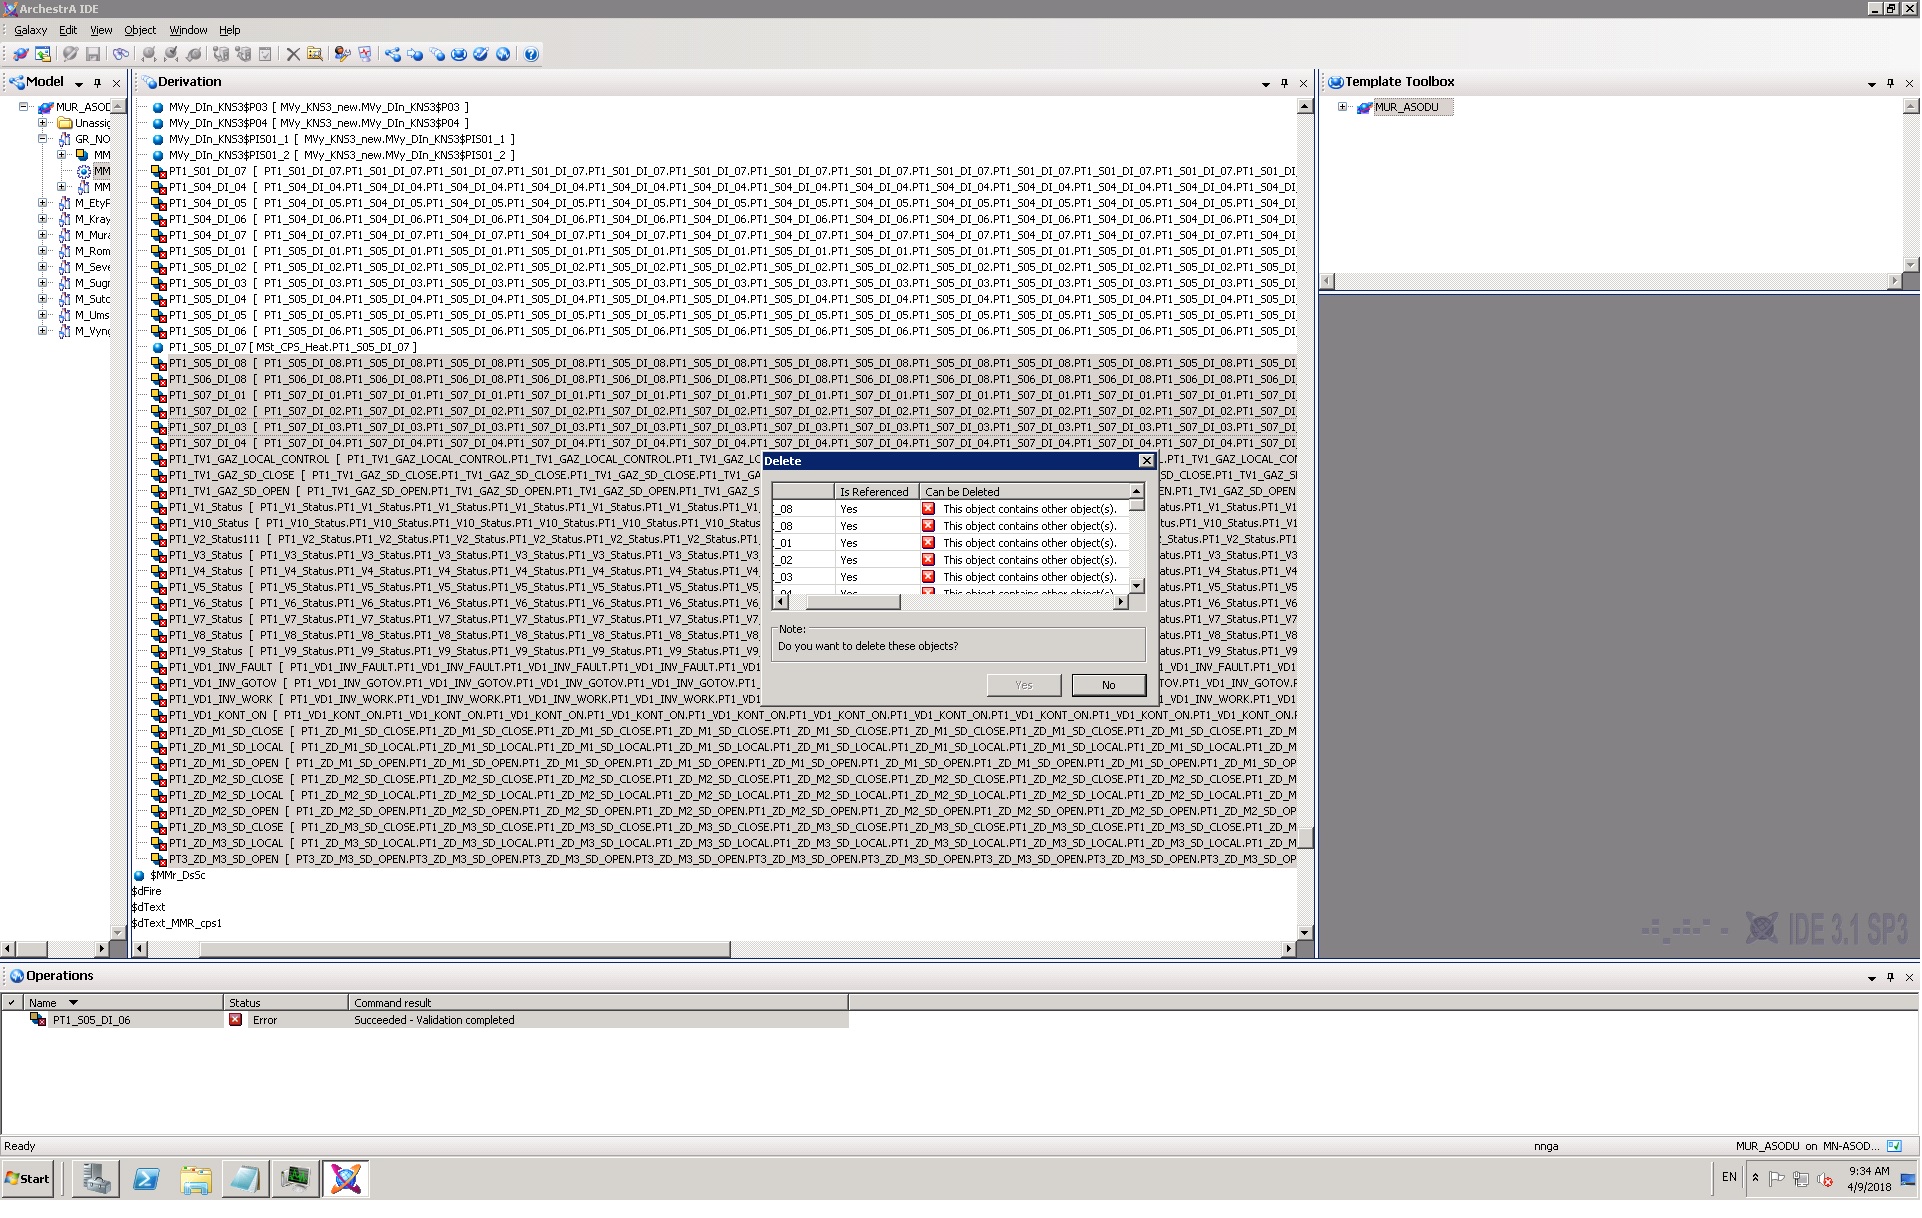
Task: Open the Model view toolbar icon
Action: (392, 54)
